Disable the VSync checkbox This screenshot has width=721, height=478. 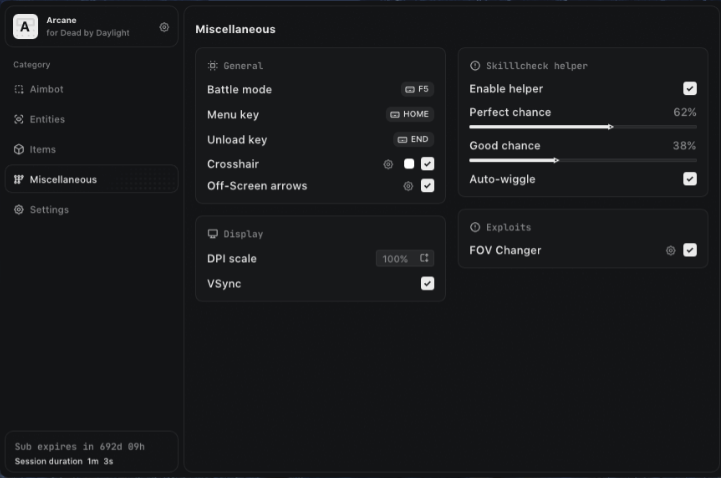tap(428, 284)
